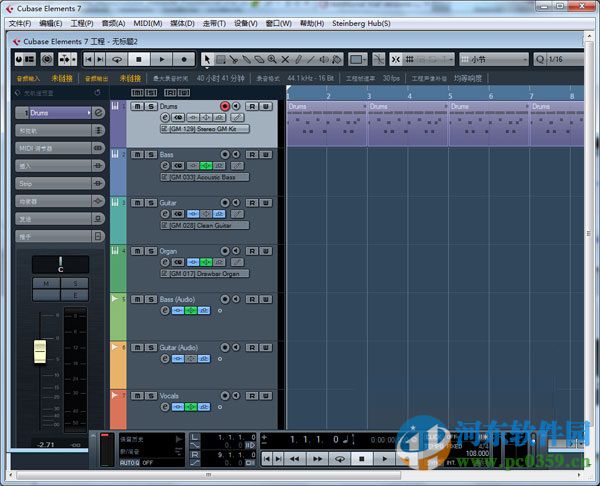Image resolution: width=600 pixels, height=486 pixels.
Task: Open Bass GM 033 Acoustic Bass selector
Action: 205,177
